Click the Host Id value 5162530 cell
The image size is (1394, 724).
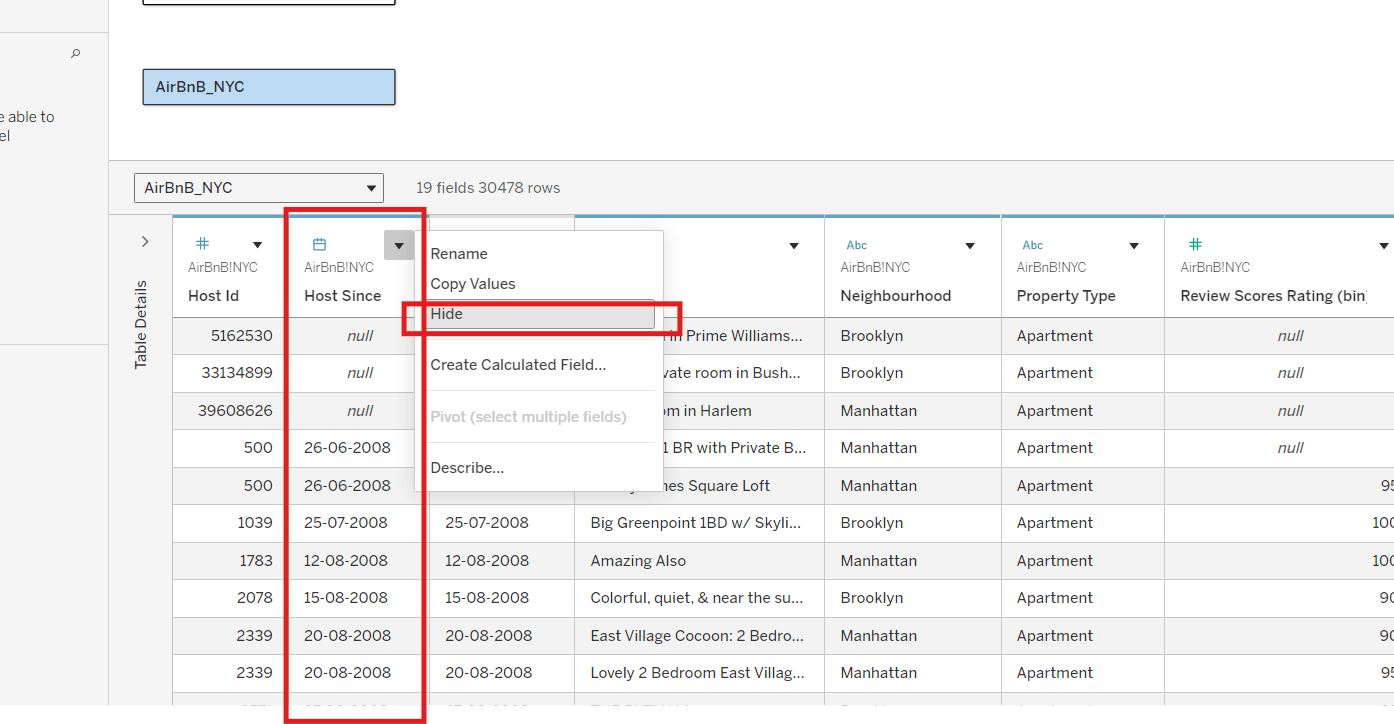(x=241, y=336)
